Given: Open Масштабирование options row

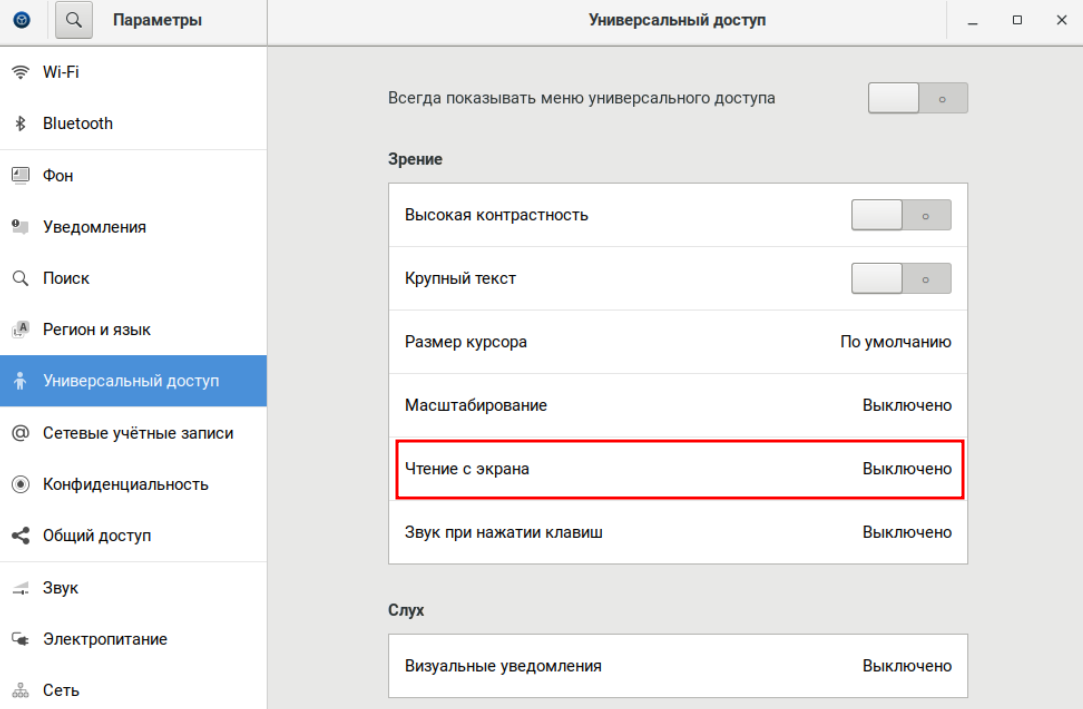Looking at the screenshot, I should [677, 405].
